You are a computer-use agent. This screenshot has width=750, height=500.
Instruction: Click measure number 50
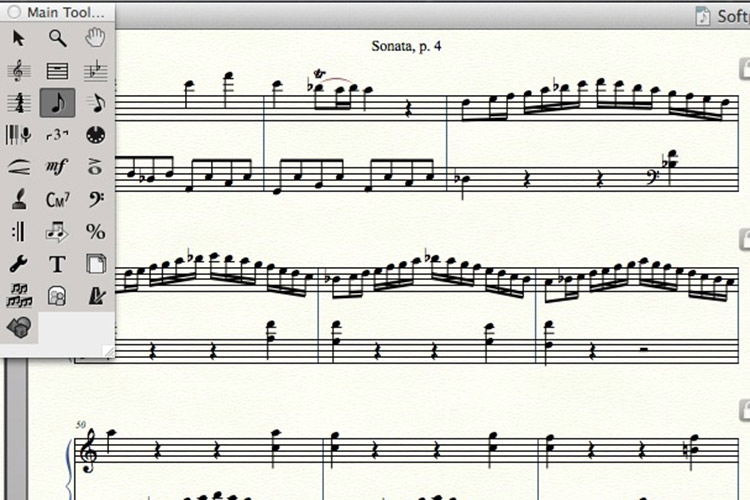point(80,424)
